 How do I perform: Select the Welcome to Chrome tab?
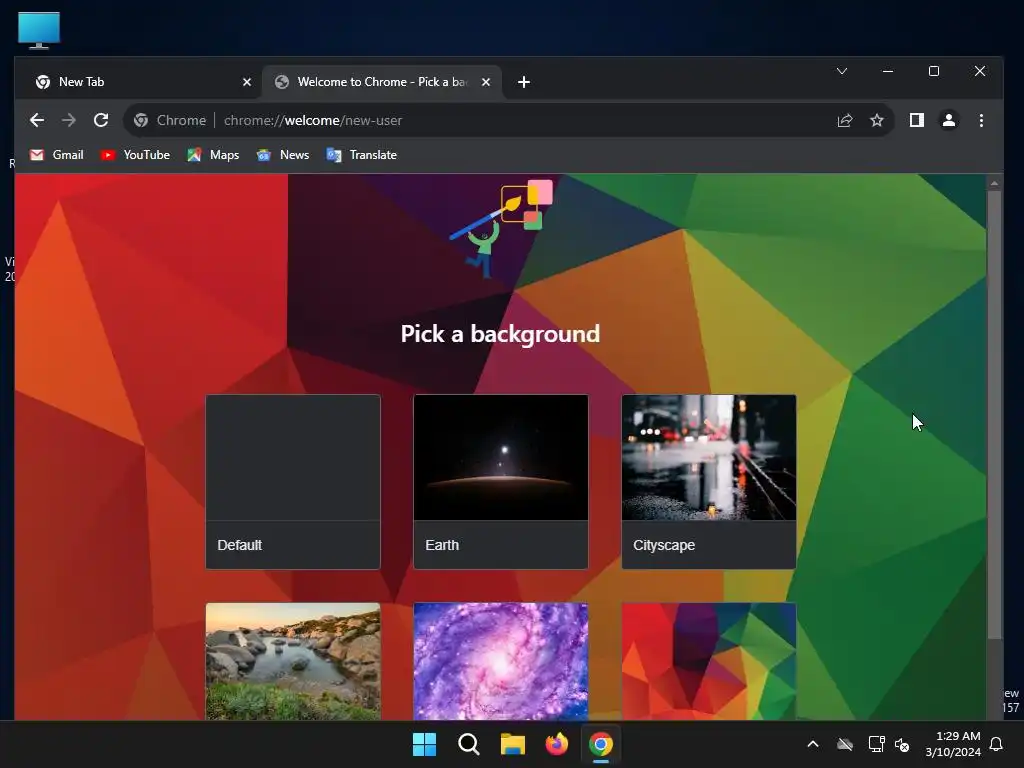pos(382,82)
